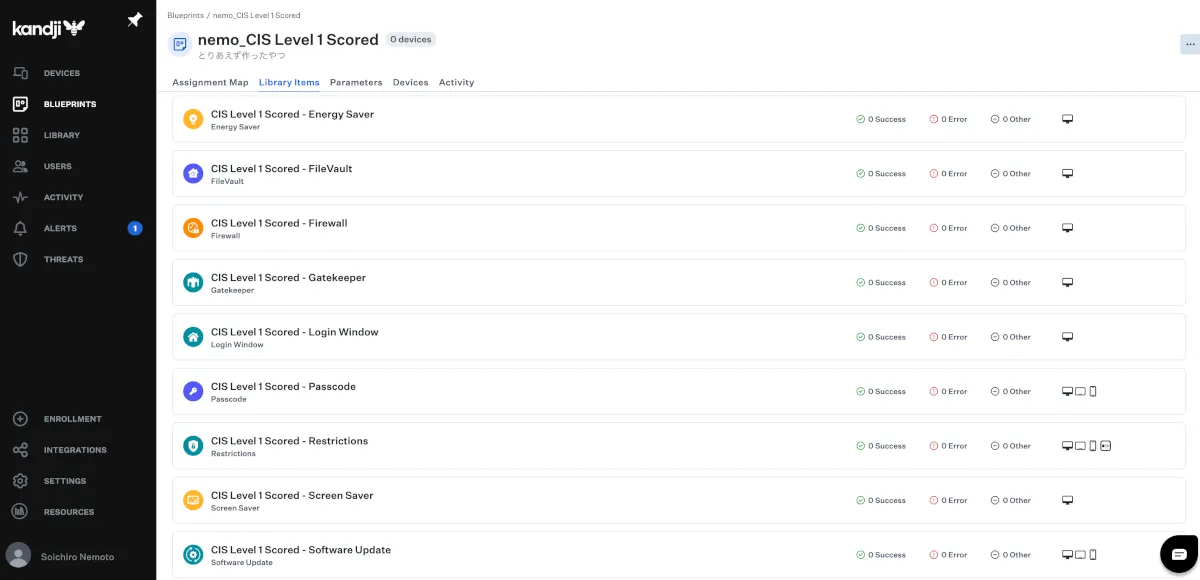Open the blueprint three-dot actions menu
Screen dimensions: 1200x580
(1189, 44)
